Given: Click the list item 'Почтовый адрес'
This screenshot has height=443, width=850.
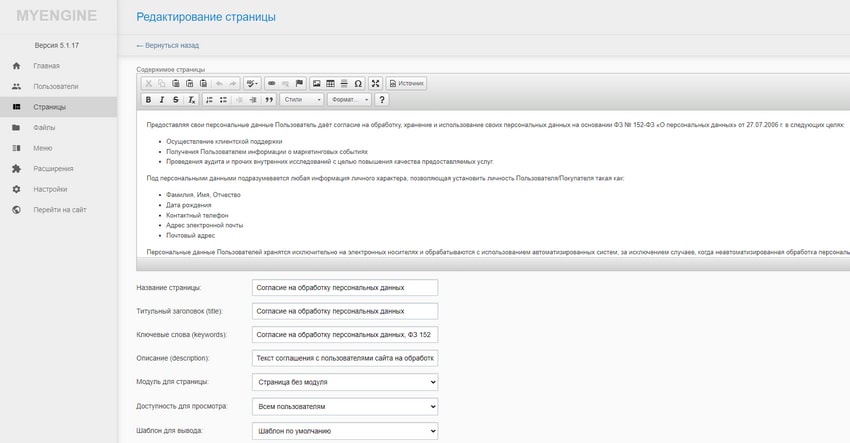Looking at the screenshot, I should tap(190, 235).
